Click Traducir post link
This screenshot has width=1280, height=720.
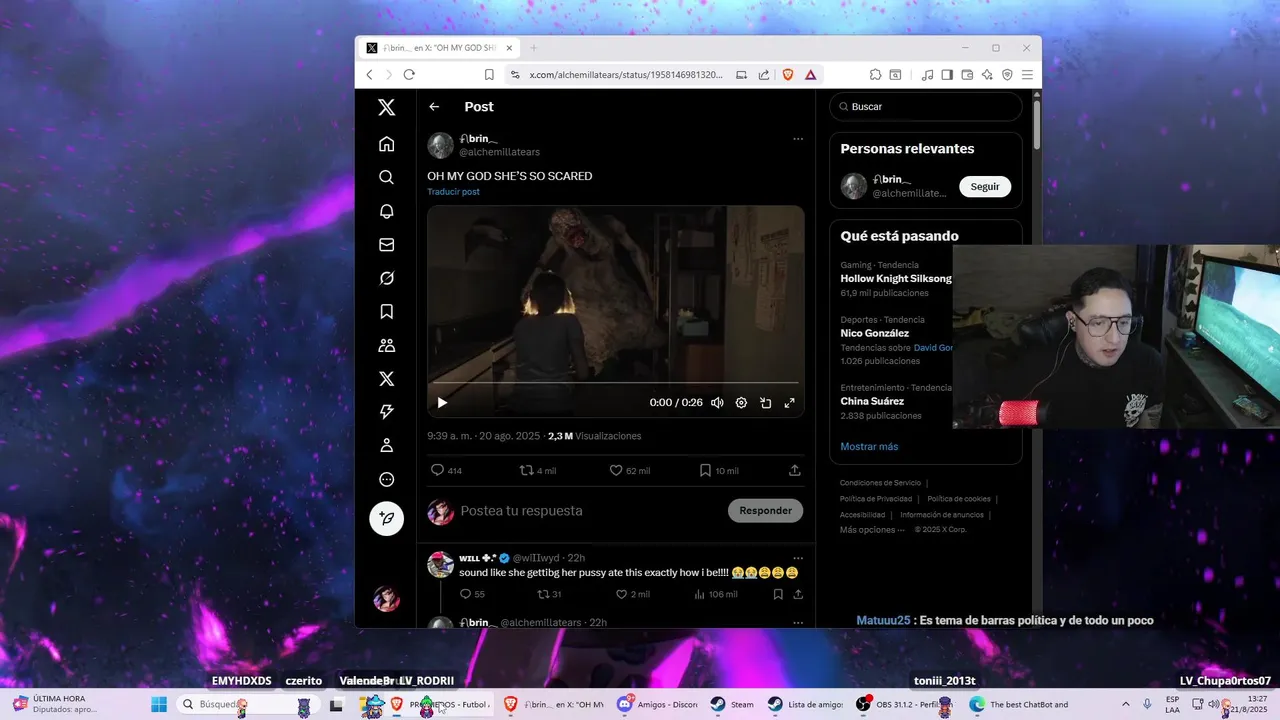pyautogui.click(x=453, y=192)
